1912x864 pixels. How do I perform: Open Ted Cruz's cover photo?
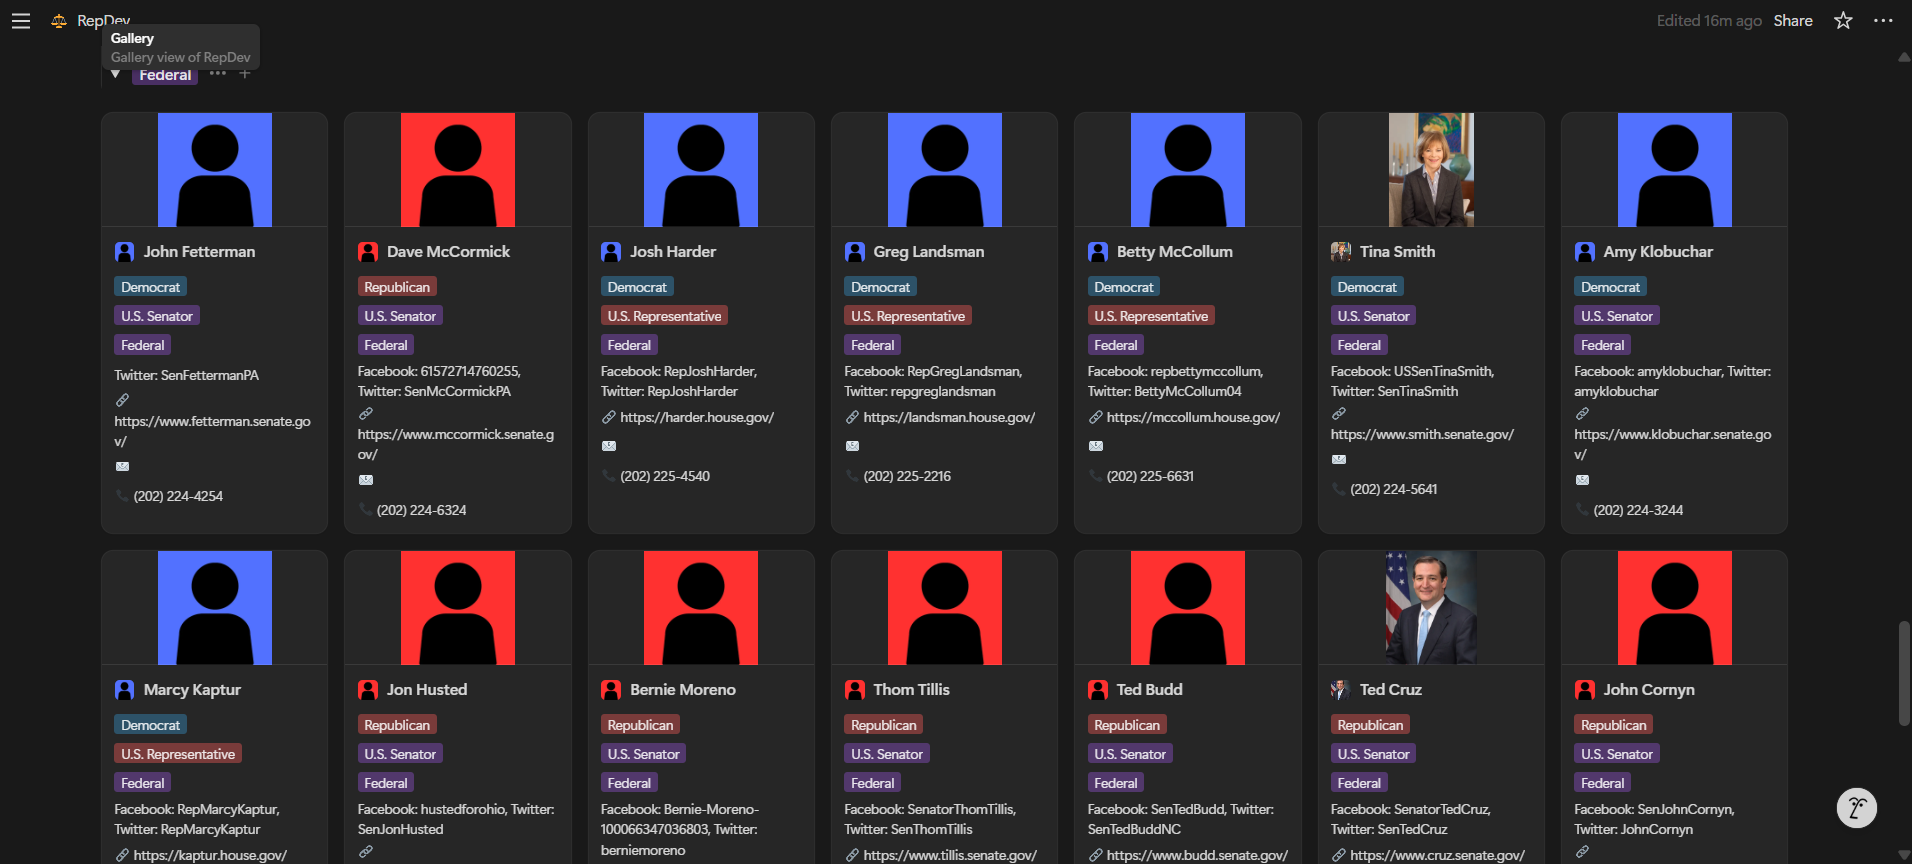(x=1431, y=608)
